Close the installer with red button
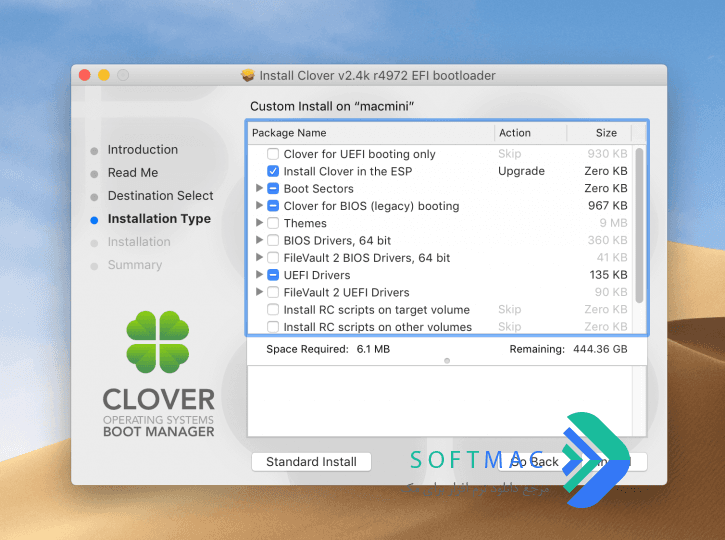The height and width of the screenshot is (540, 725). point(85,75)
